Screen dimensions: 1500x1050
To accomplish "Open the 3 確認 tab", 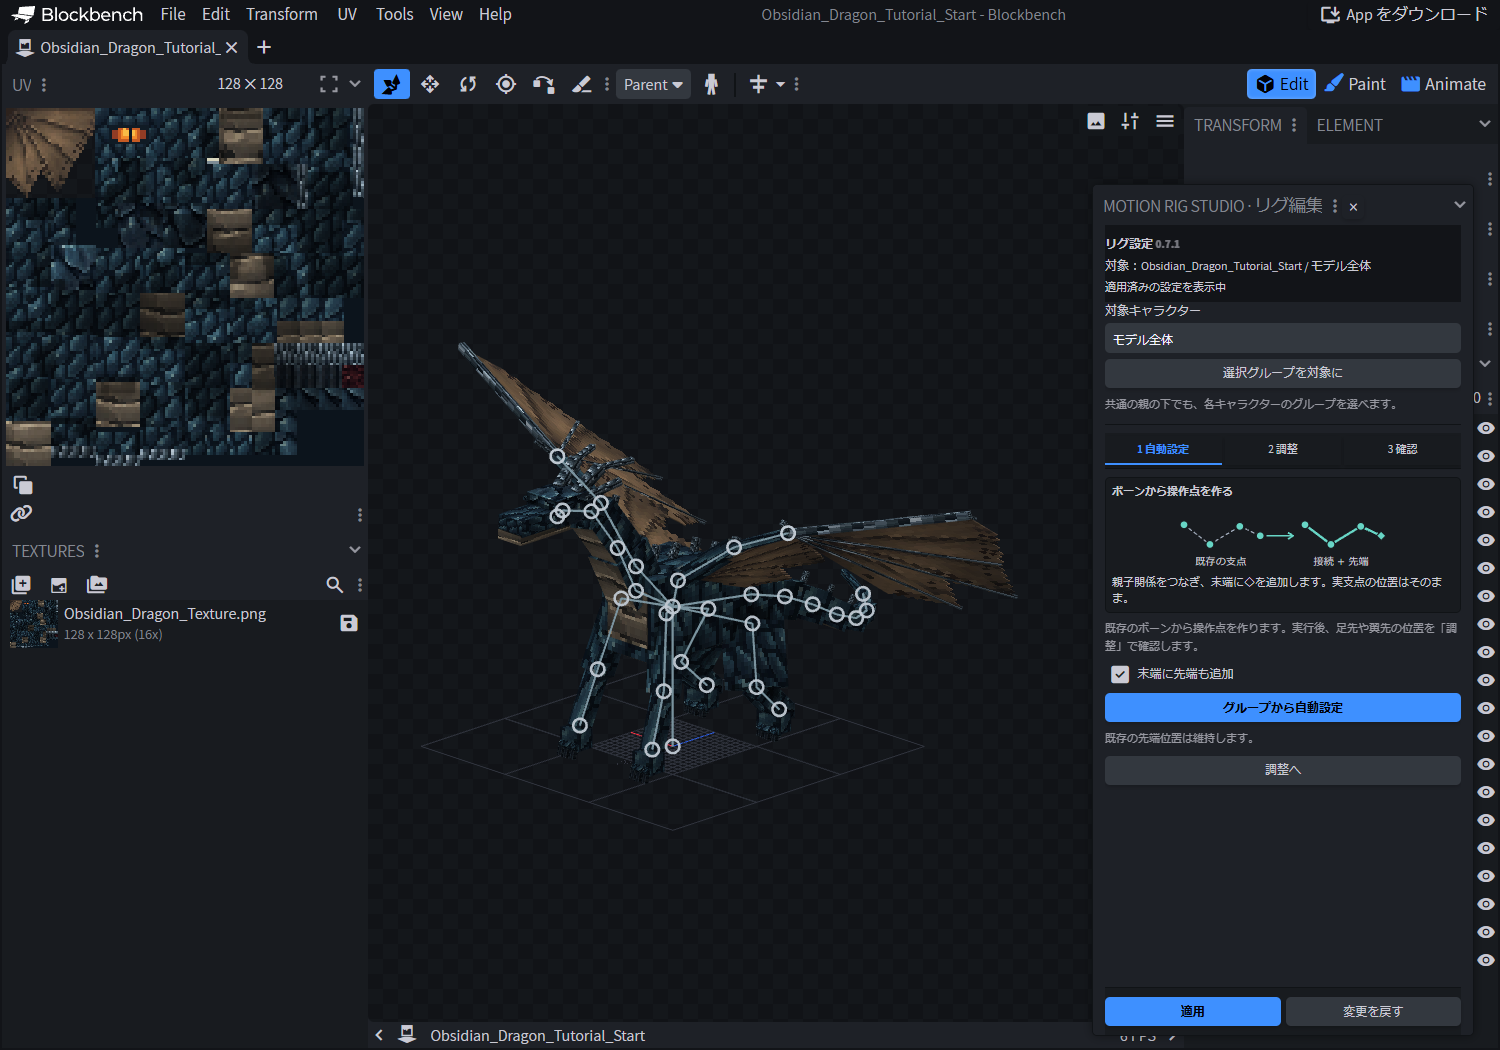I will [x=1402, y=449].
